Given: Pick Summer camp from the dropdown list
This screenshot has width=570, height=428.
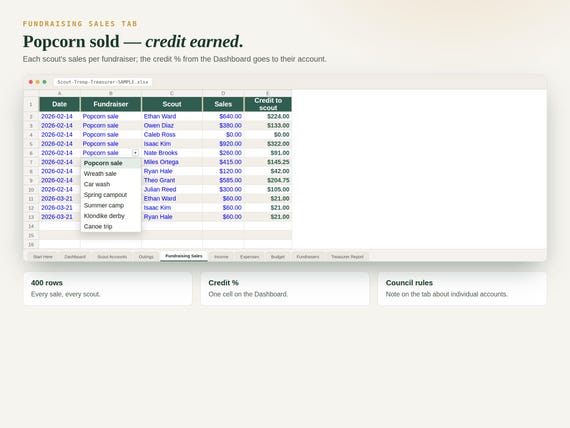Looking at the screenshot, I should click(x=111, y=205).
